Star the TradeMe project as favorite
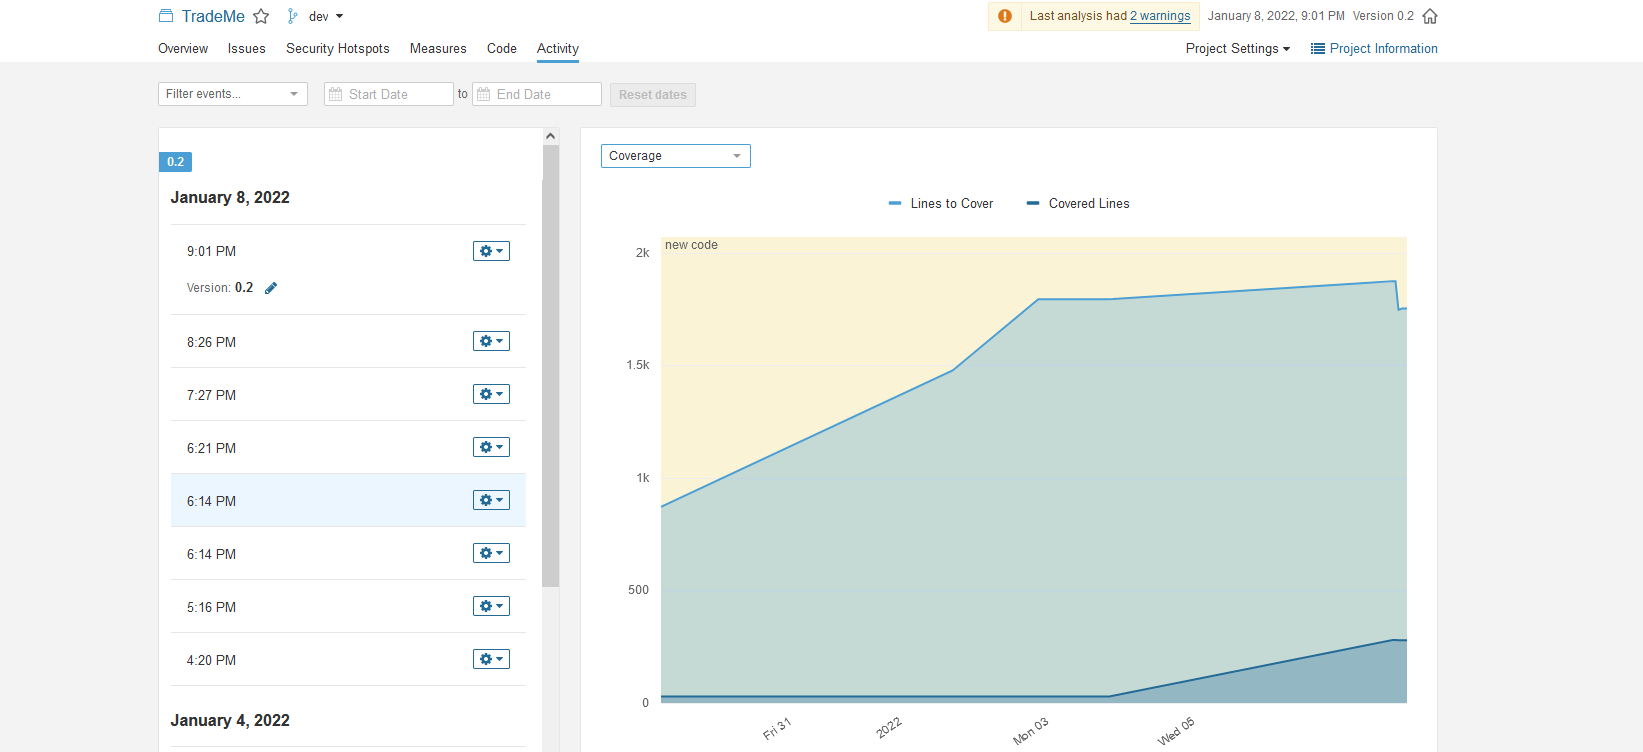The height and width of the screenshot is (752, 1643). 261,16
